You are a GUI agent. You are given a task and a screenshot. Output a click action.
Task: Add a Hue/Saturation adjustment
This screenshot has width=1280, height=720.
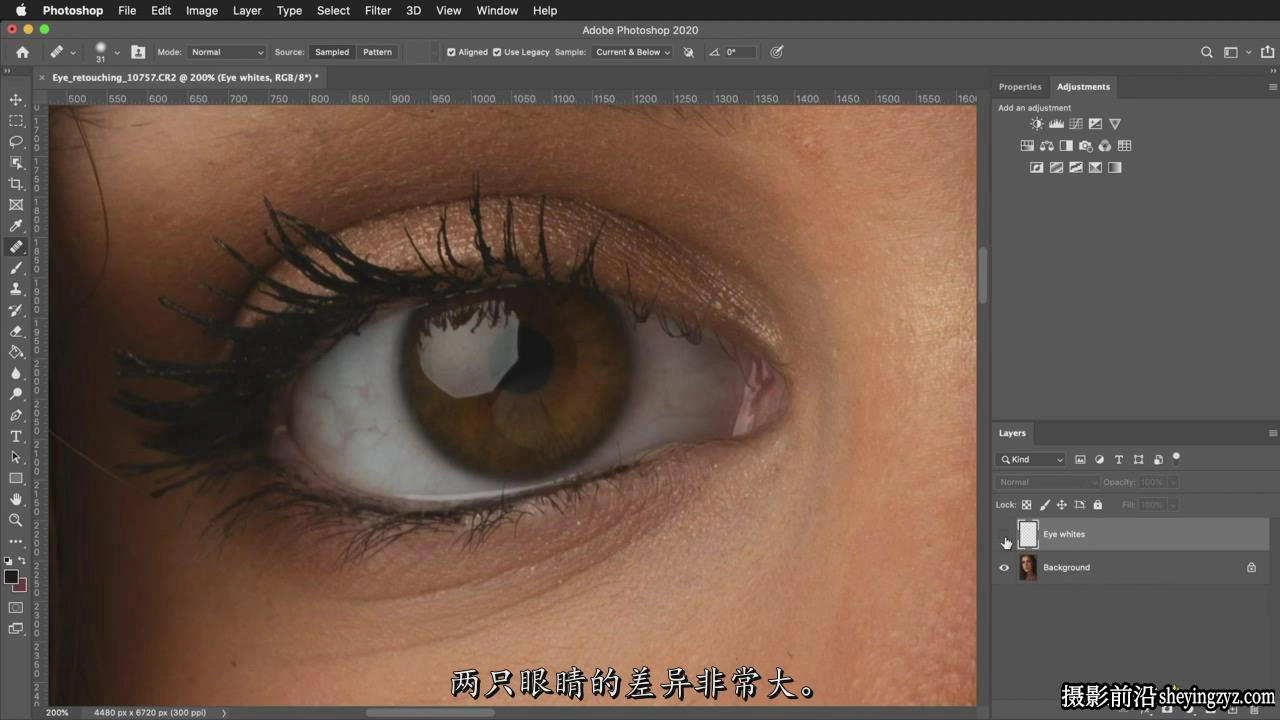pos(1027,146)
